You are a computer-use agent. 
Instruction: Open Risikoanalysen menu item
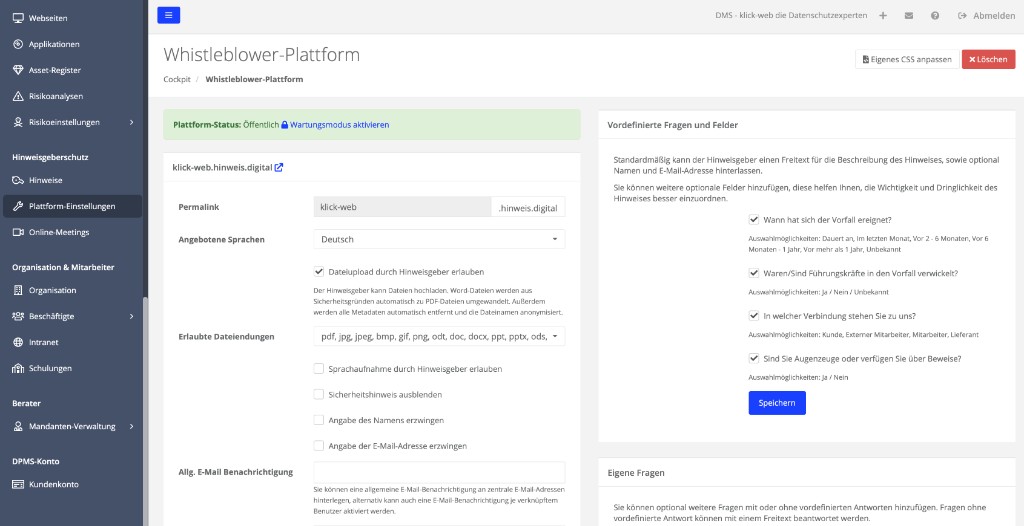(x=71, y=96)
